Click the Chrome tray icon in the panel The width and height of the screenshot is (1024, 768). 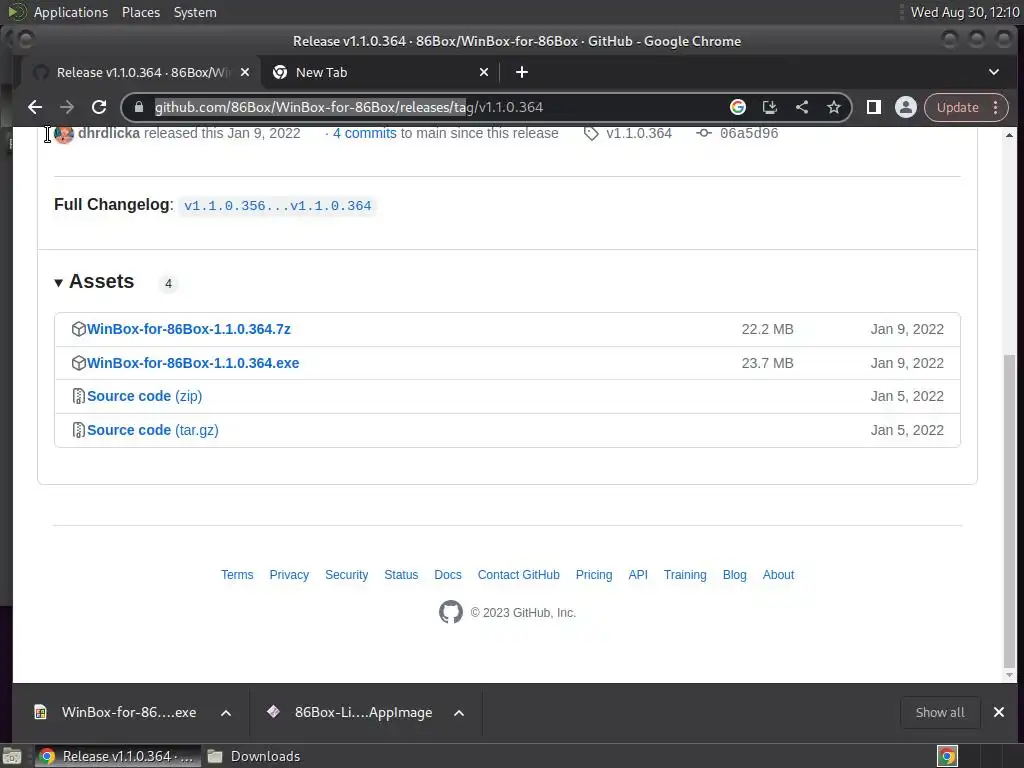947,756
